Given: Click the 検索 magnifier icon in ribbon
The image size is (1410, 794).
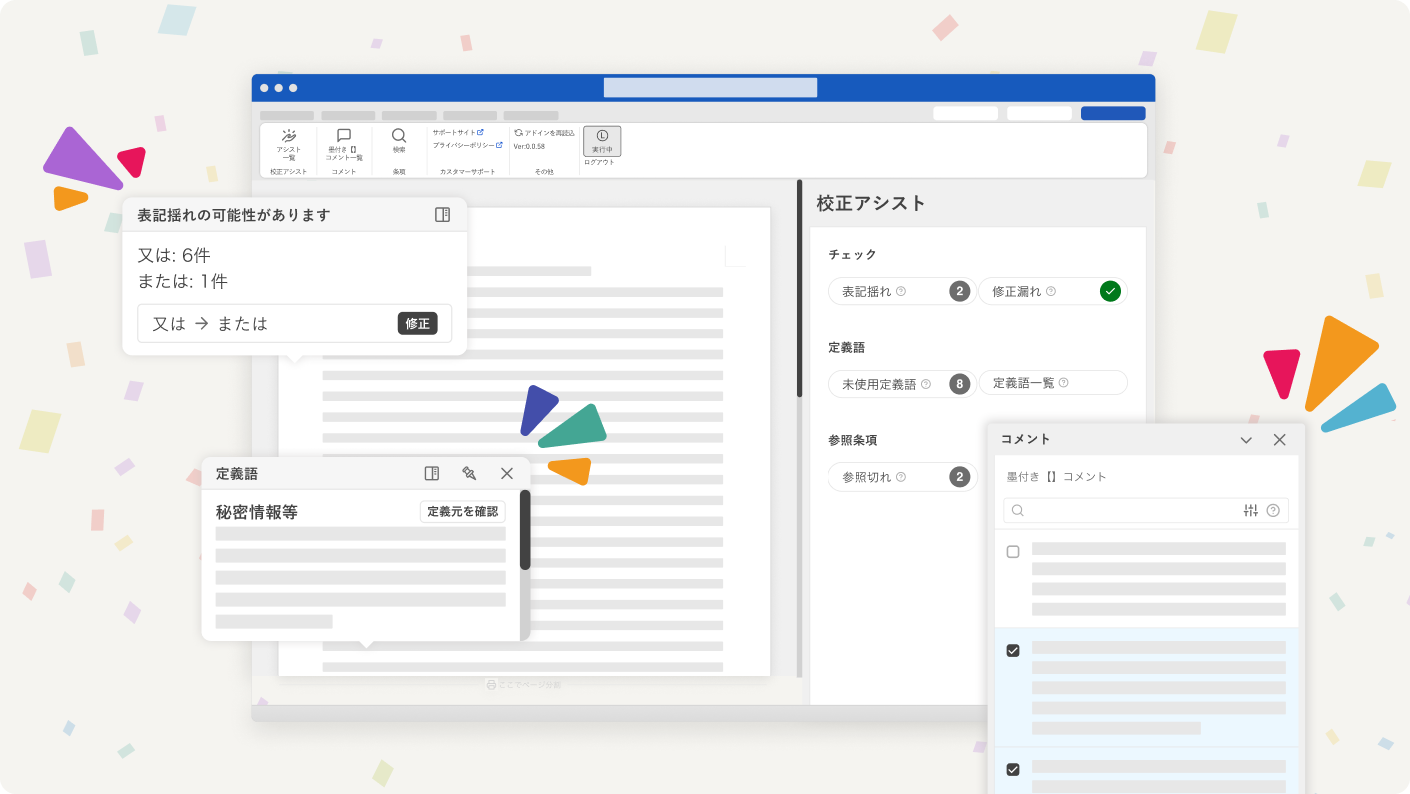Looking at the screenshot, I should click(x=399, y=136).
